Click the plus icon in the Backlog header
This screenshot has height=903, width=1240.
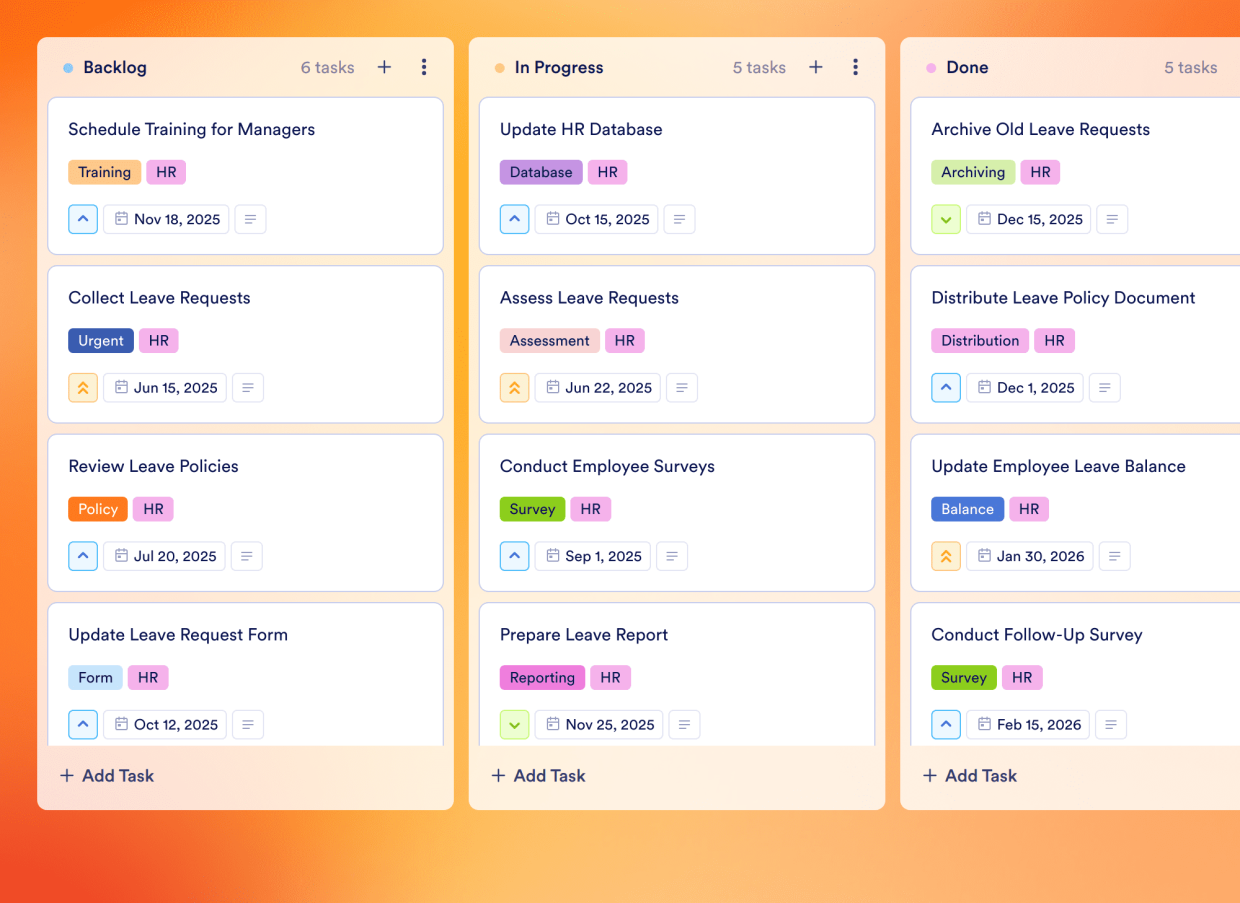(x=384, y=67)
